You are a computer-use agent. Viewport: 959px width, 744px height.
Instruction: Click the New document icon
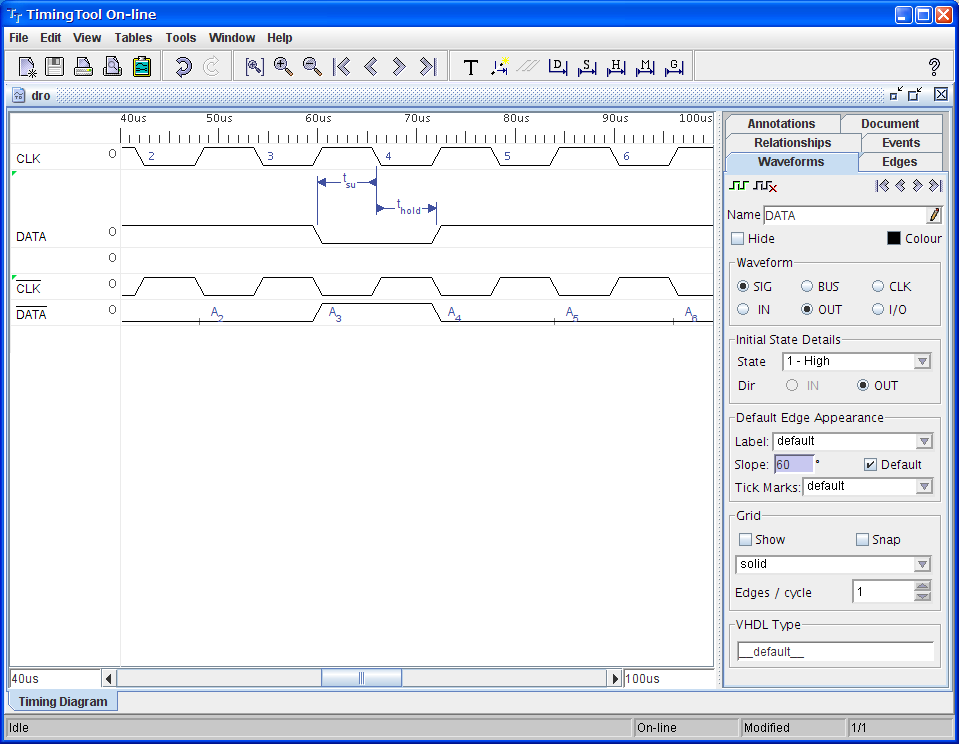point(27,67)
